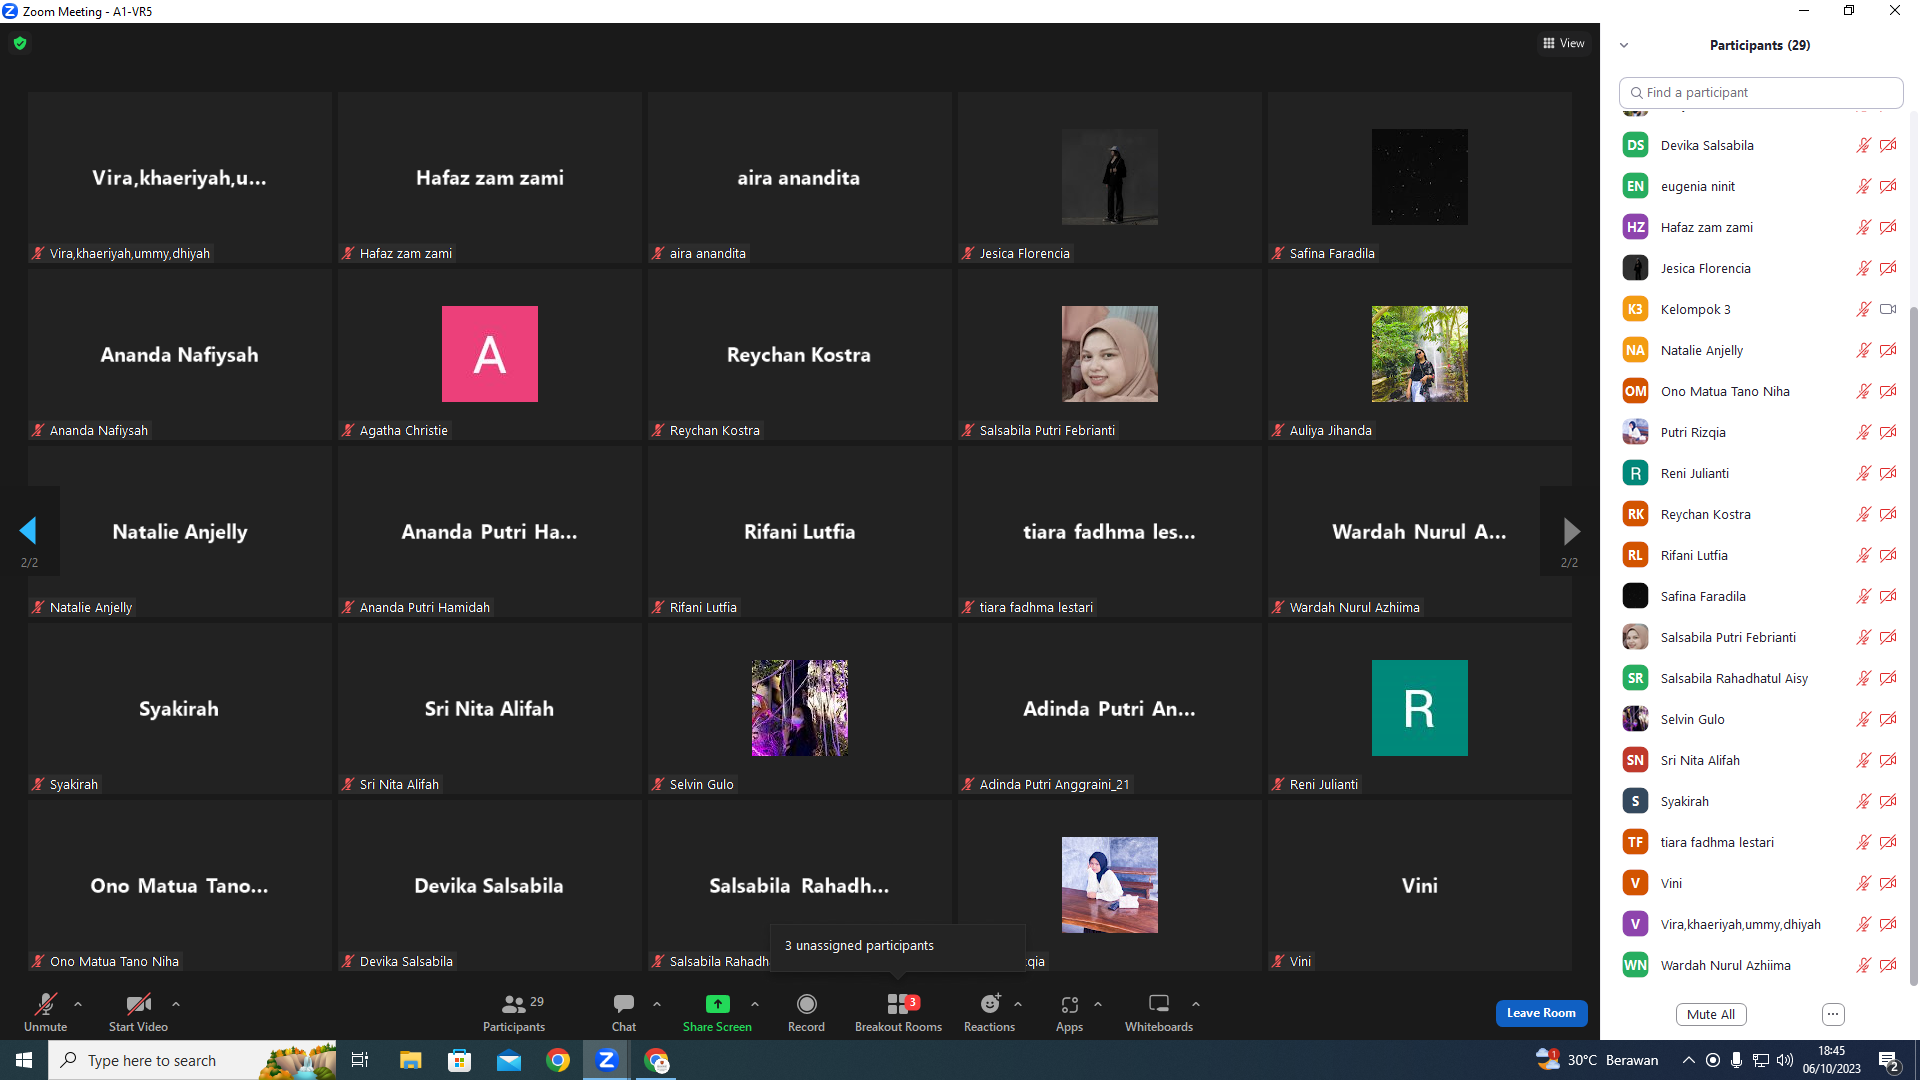Select Agatha Christie video tile

pos(490,354)
